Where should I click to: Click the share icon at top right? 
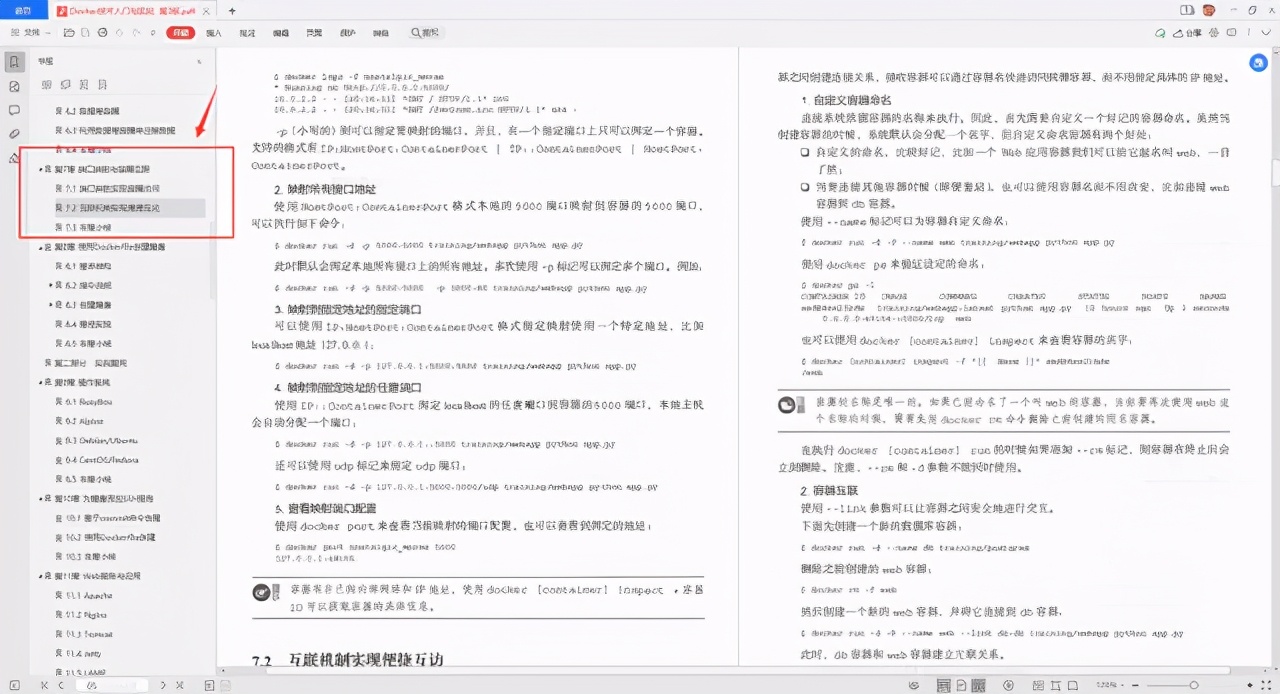[1187, 33]
